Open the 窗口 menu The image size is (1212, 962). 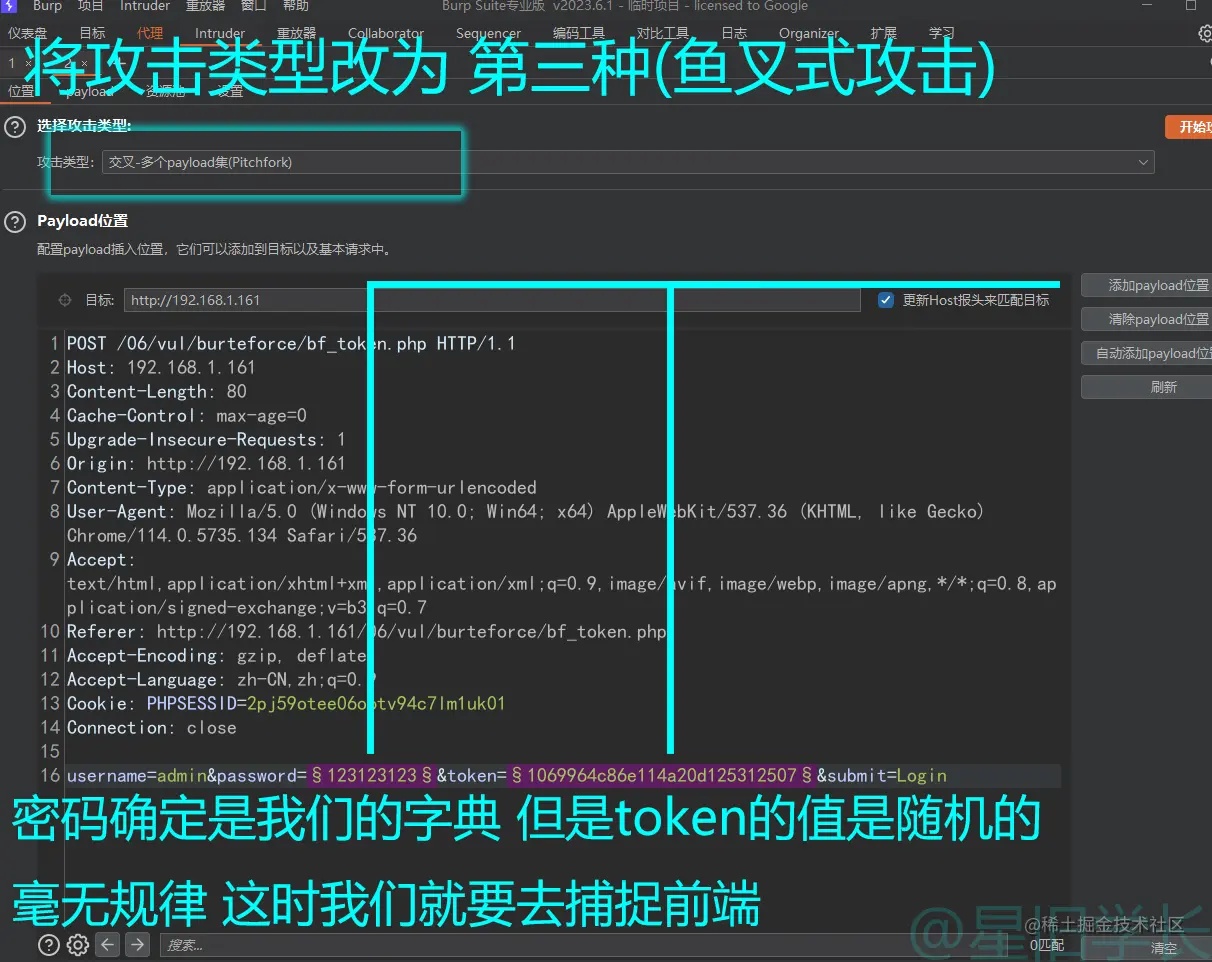(x=254, y=6)
